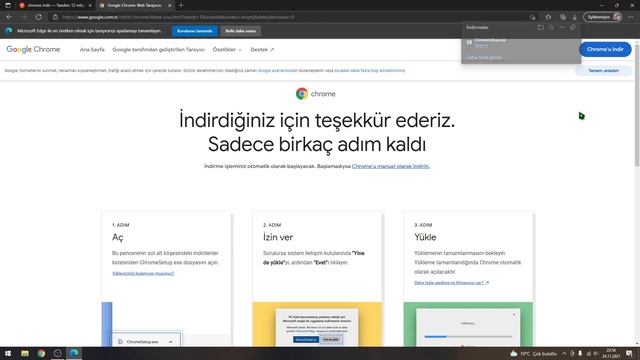Open 'Google tarafından geliştirilen Tarayıcı' menu item
Screen dimensions: 640x360
tap(158, 49)
